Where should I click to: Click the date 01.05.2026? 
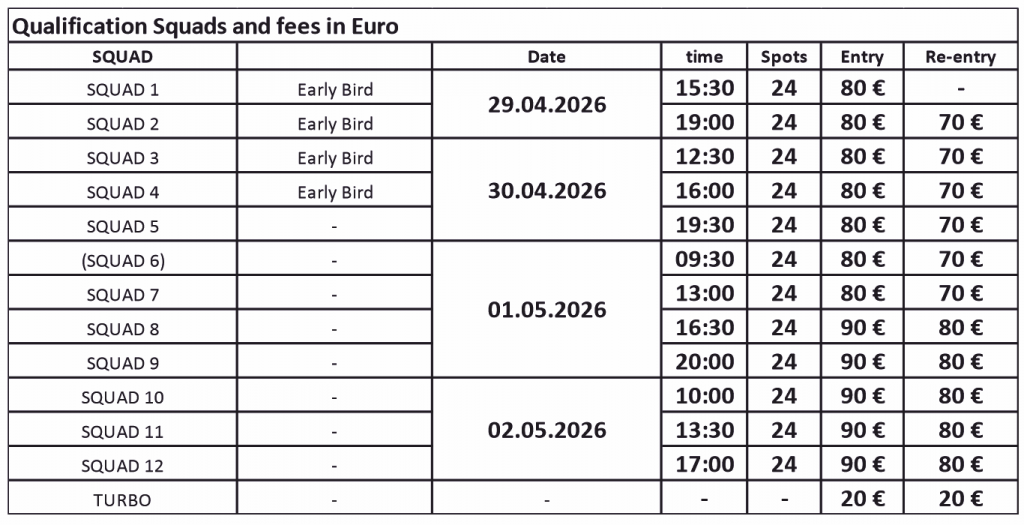coord(546,310)
